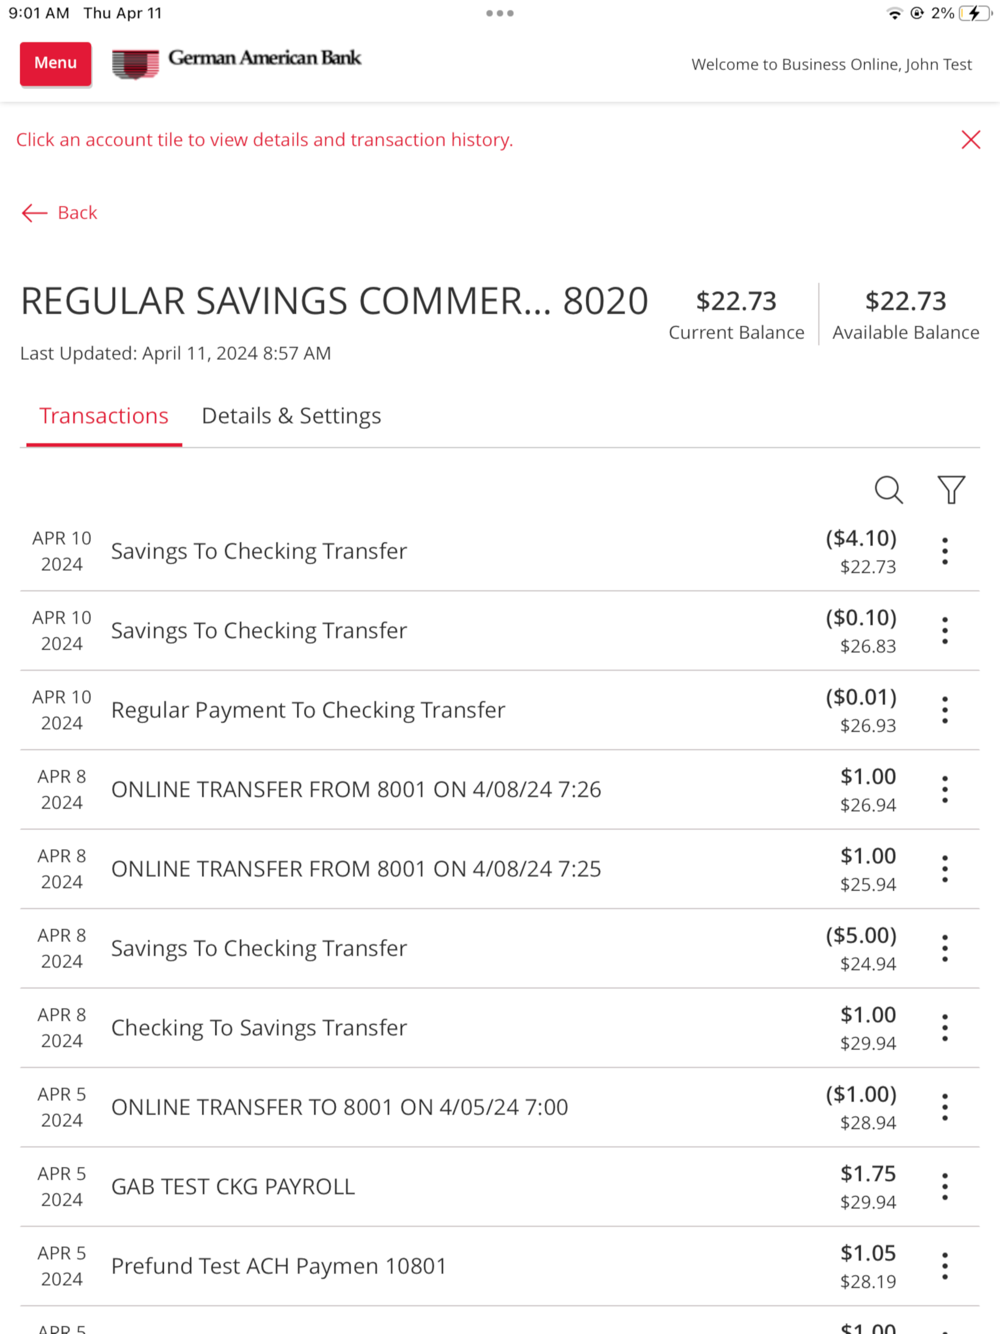Tap the three-dot multitasking indicator at top

[500, 14]
